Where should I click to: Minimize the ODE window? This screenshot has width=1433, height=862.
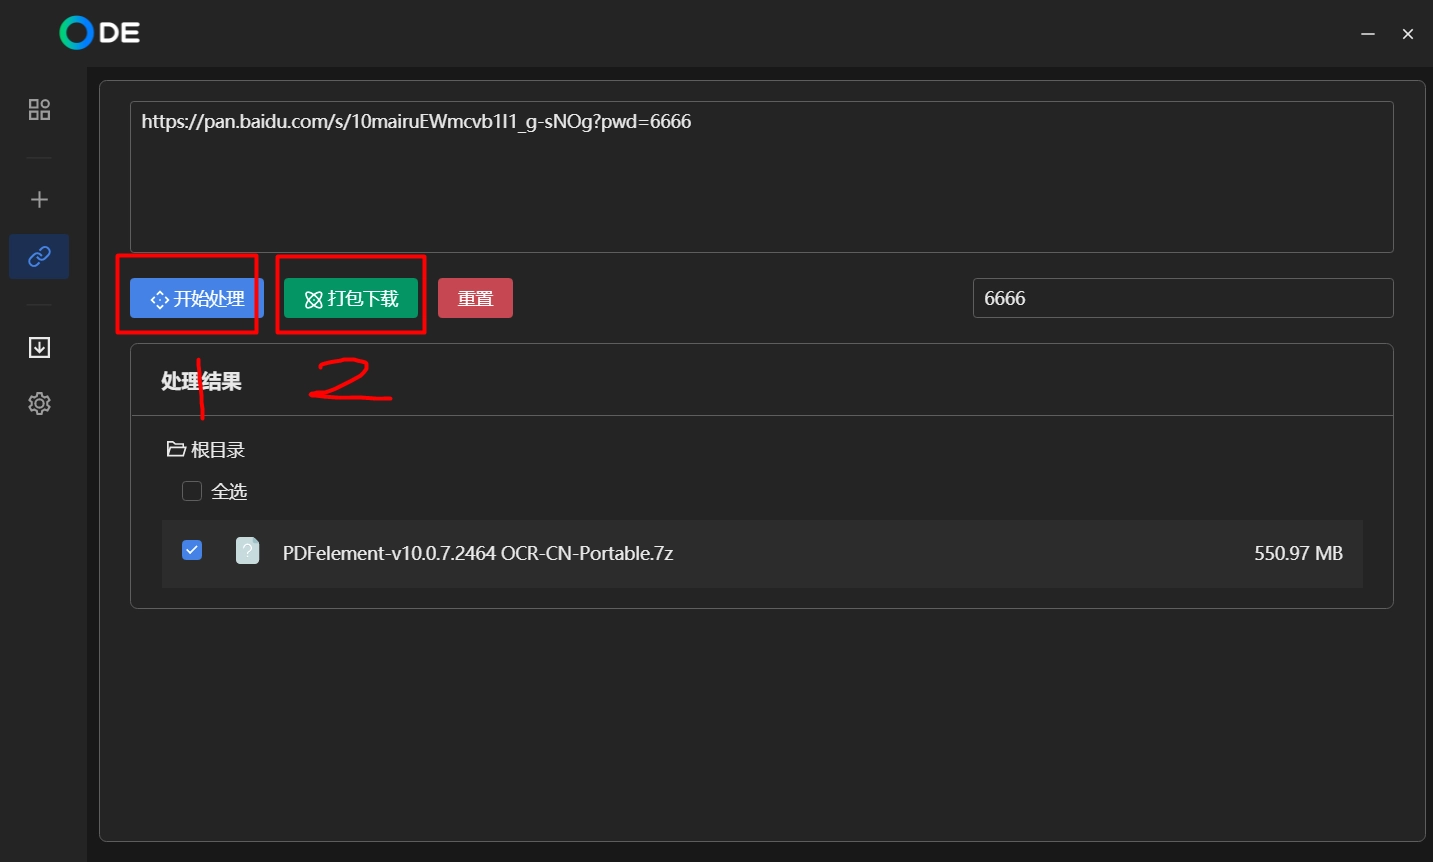pyautogui.click(x=1368, y=34)
